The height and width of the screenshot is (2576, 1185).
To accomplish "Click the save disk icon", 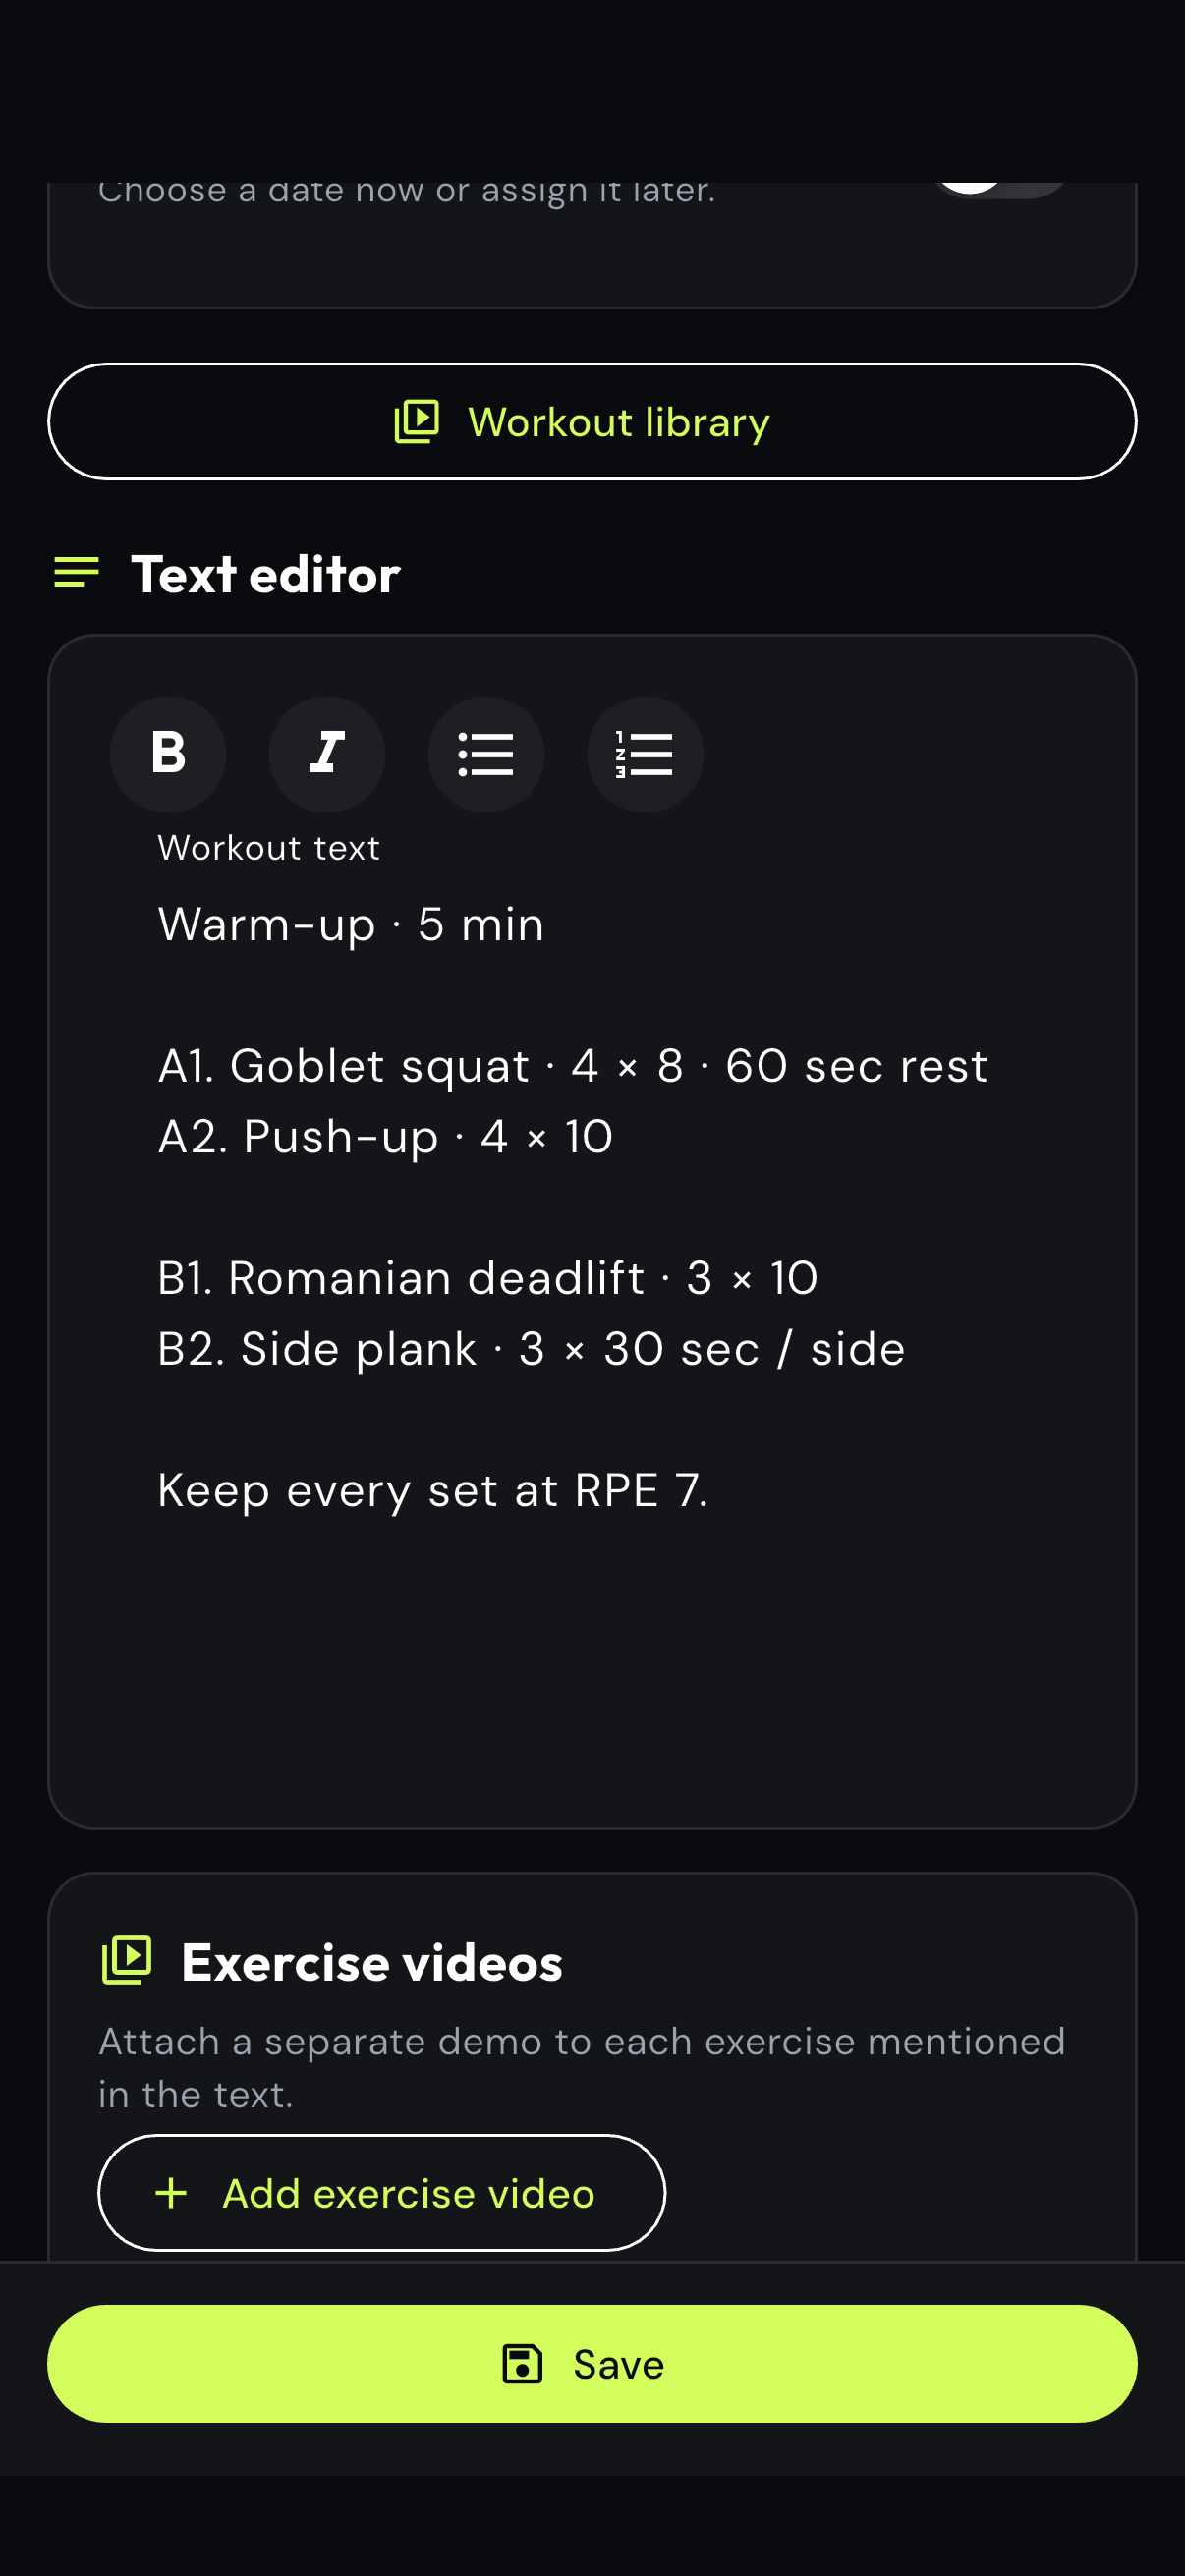I will (x=522, y=2364).
